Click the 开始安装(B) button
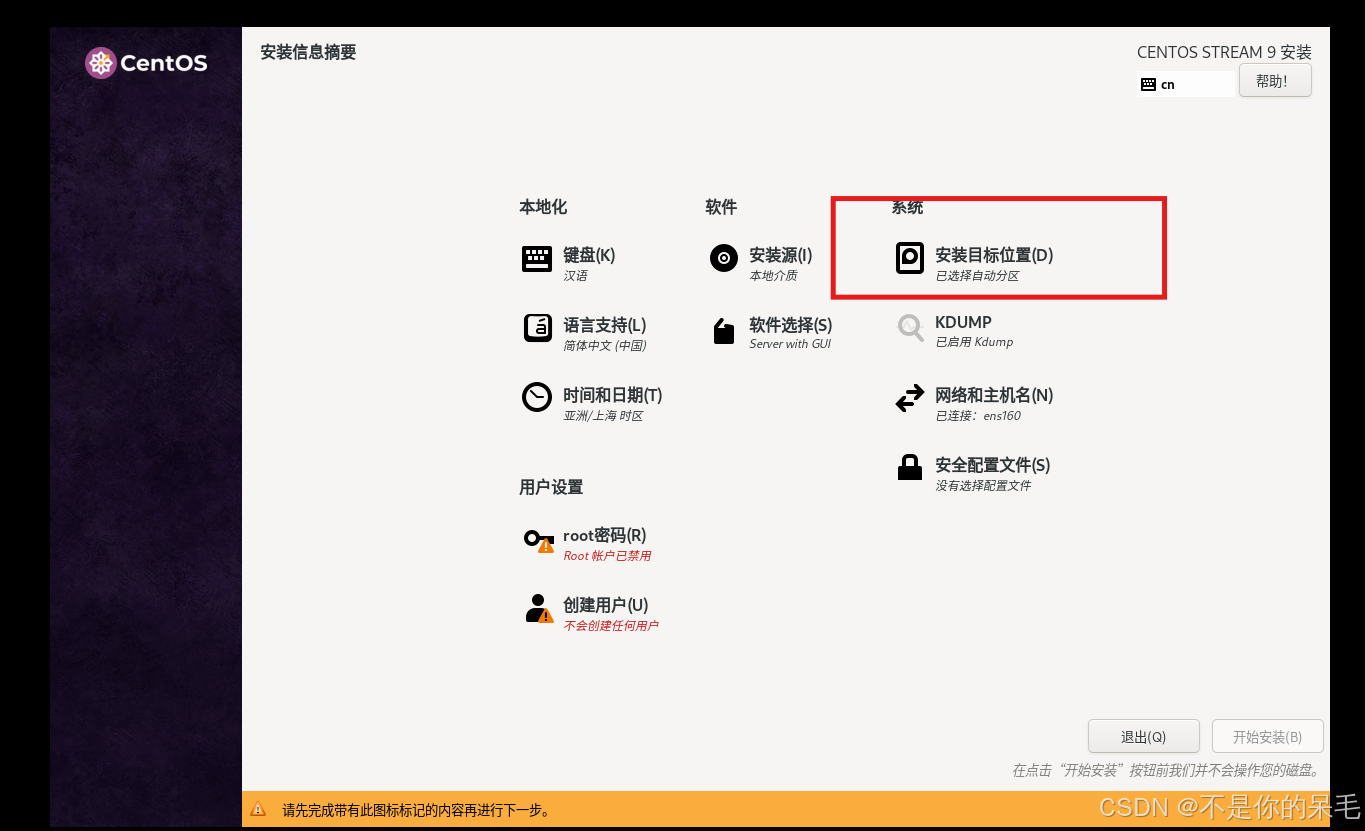1365x831 pixels. (x=1267, y=737)
